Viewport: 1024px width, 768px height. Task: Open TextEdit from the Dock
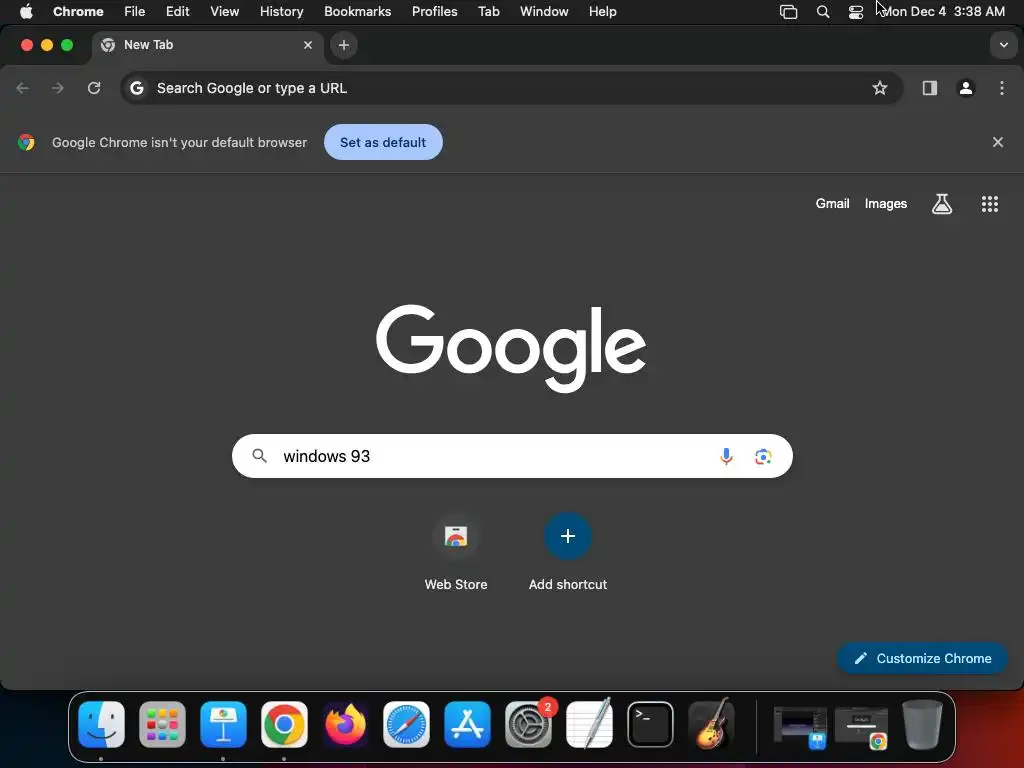point(590,725)
